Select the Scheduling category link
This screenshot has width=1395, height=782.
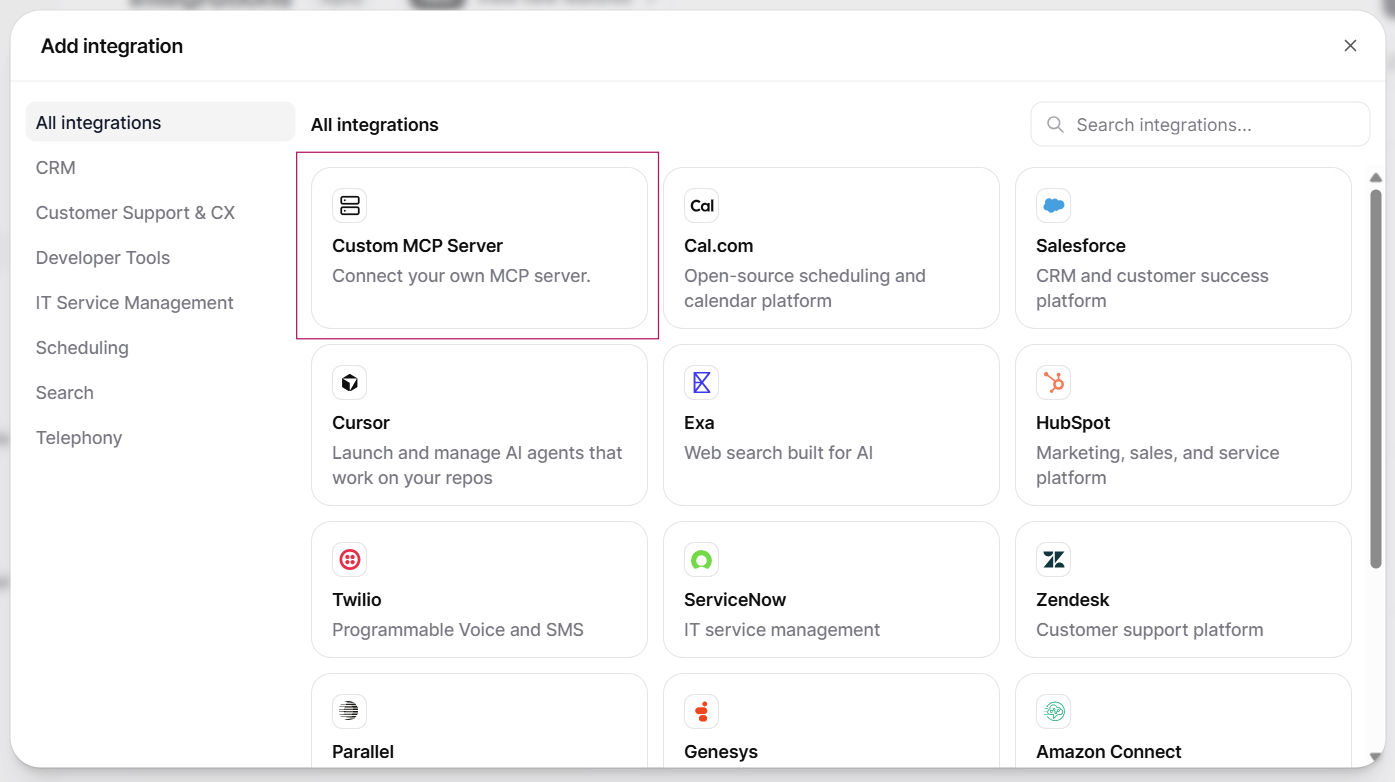click(81, 347)
